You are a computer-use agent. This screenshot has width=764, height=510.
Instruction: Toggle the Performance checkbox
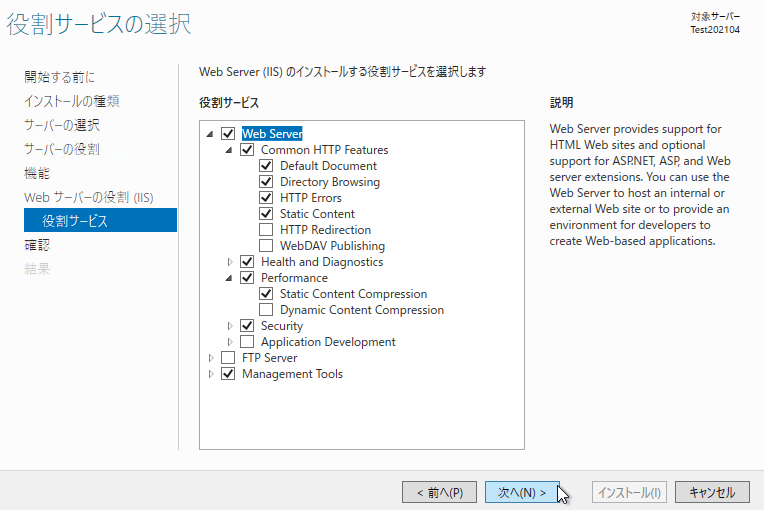tap(247, 278)
